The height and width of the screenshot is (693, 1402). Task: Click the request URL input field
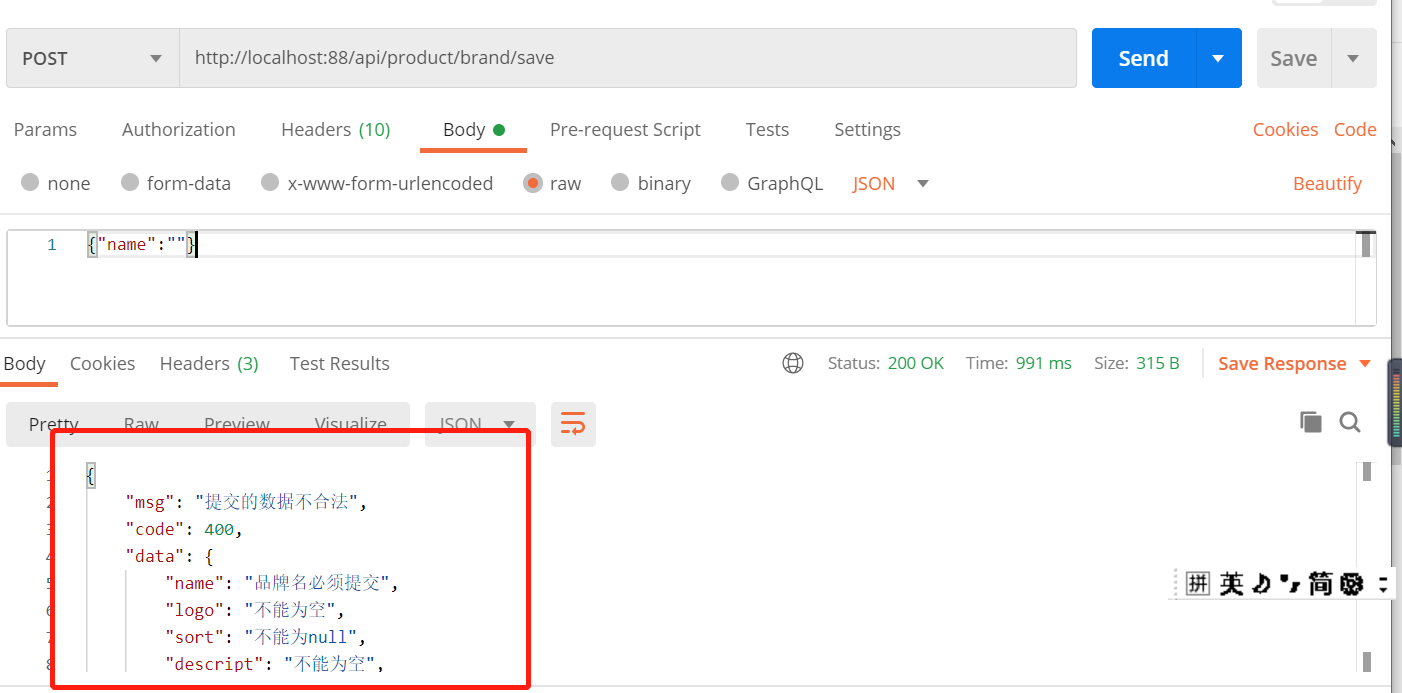(627, 58)
